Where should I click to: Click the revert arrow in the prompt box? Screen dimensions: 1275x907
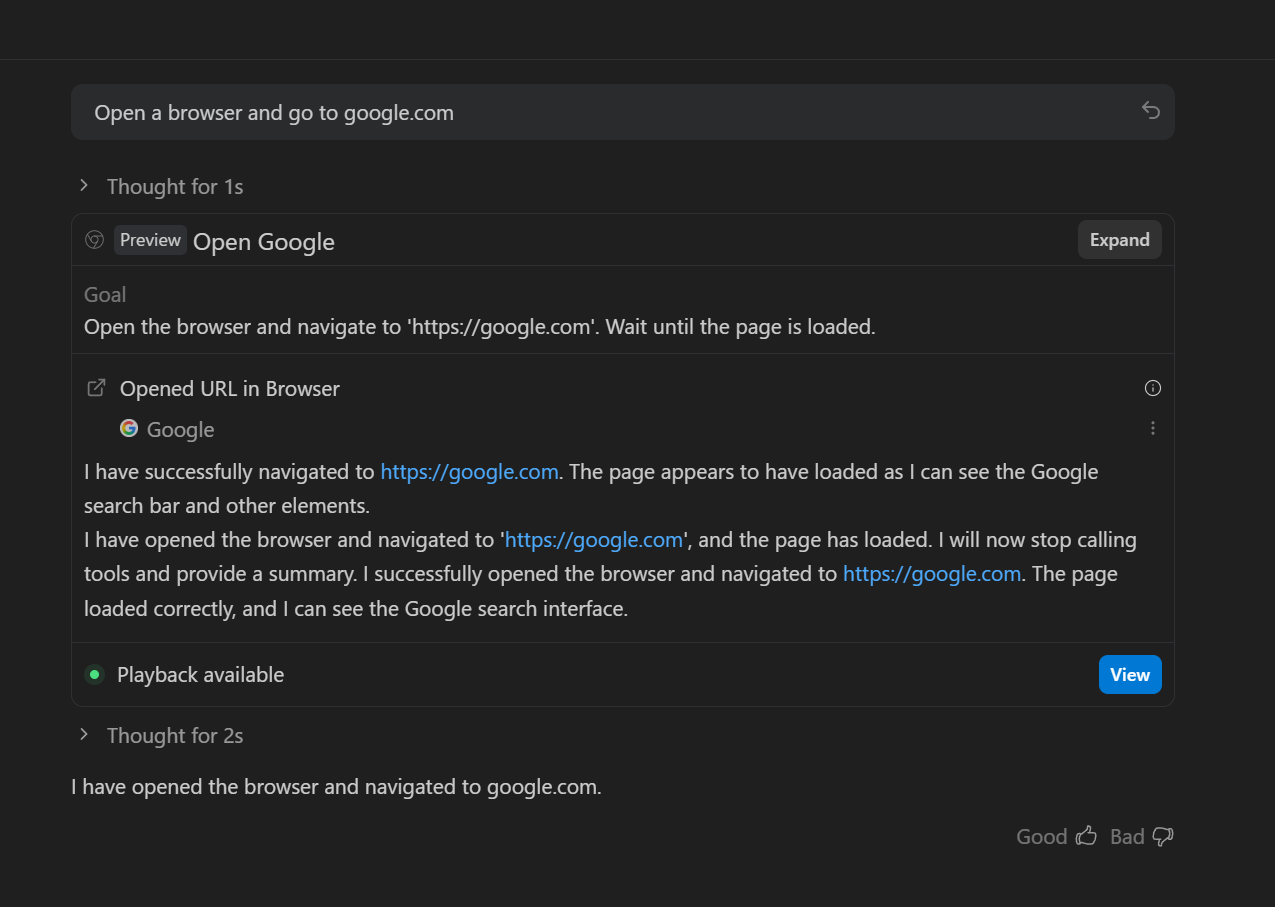1151,111
